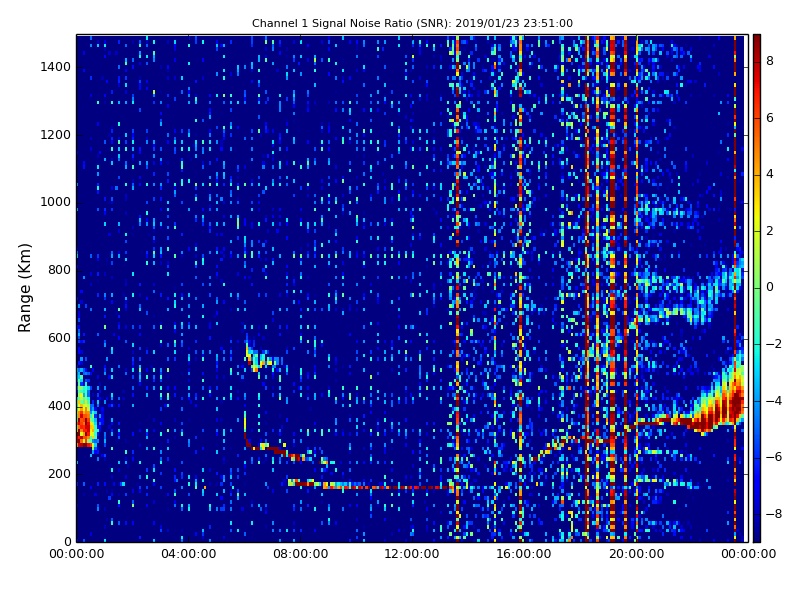Click the colorbar label 0
Screen dimensions: 800x600
(770, 287)
